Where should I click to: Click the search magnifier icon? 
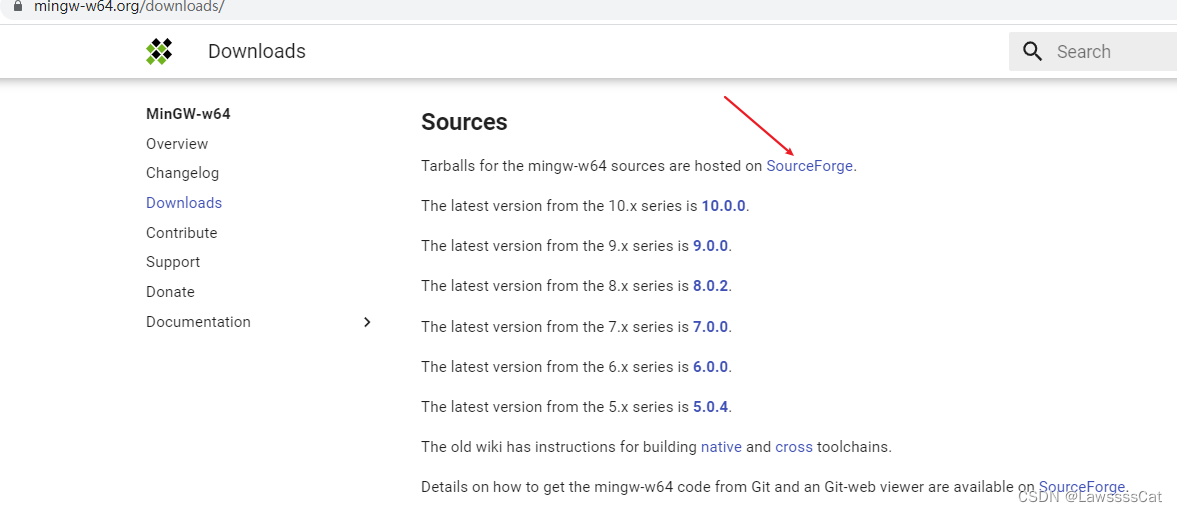[1033, 52]
